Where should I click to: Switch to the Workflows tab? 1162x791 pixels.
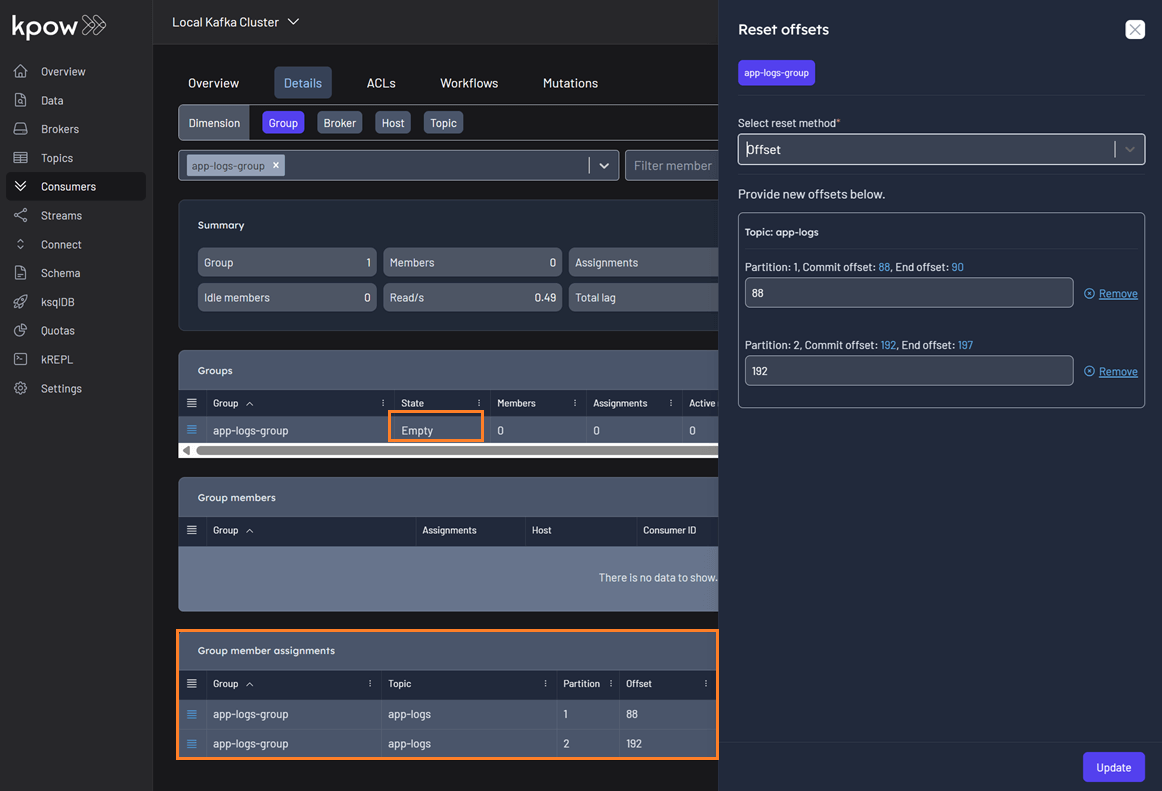tap(469, 83)
